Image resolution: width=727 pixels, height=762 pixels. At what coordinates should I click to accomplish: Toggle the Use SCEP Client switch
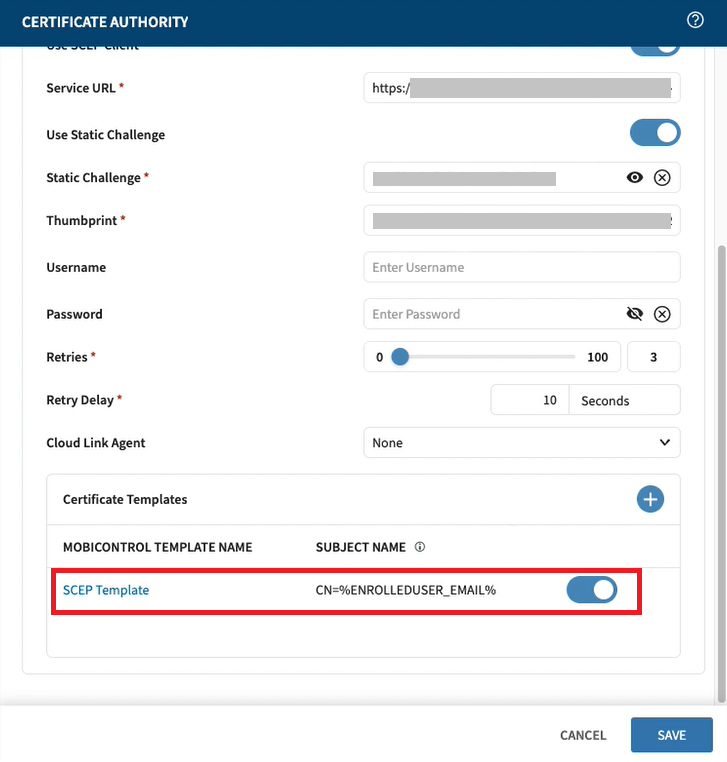[x=655, y=48]
